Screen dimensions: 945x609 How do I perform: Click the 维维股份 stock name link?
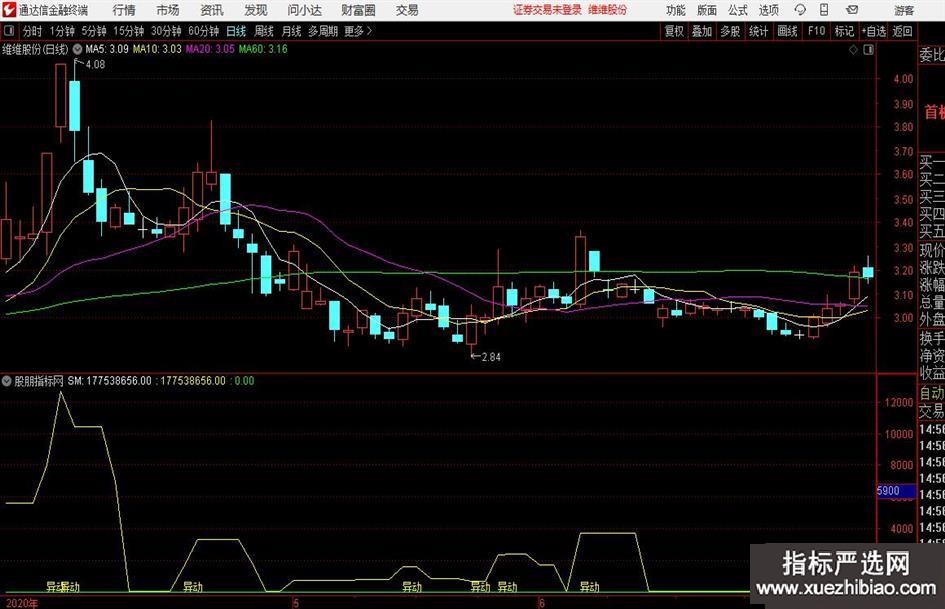608,10
